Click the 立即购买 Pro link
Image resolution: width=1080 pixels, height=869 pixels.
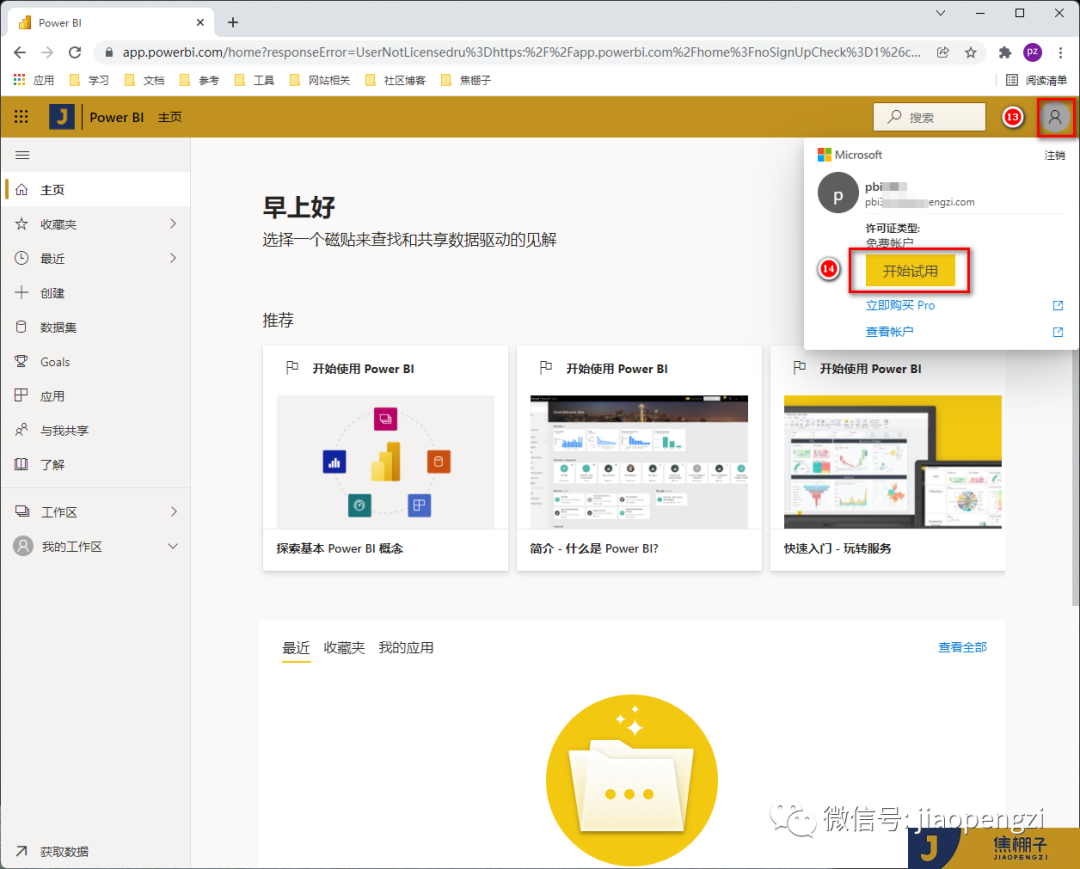(900, 305)
